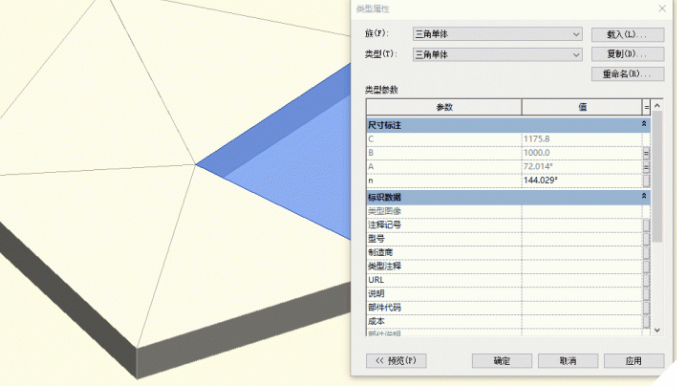The width and height of the screenshot is (677, 389).
Task: Click the 参数 column header
Action: [x=444, y=107]
